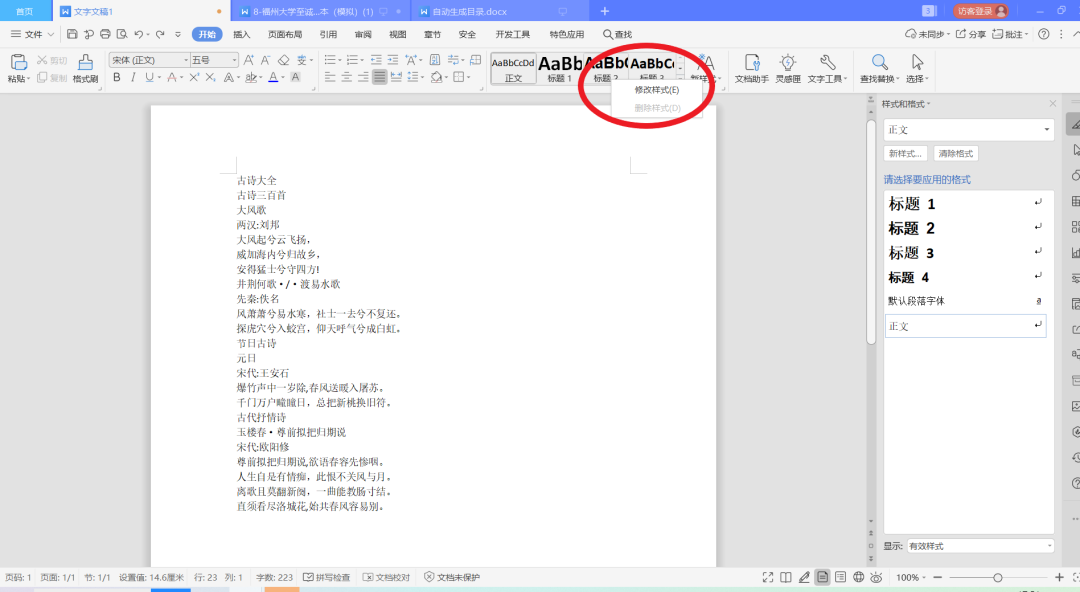Toggle Underline formatting
This screenshot has width=1080, height=592.
(149, 77)
